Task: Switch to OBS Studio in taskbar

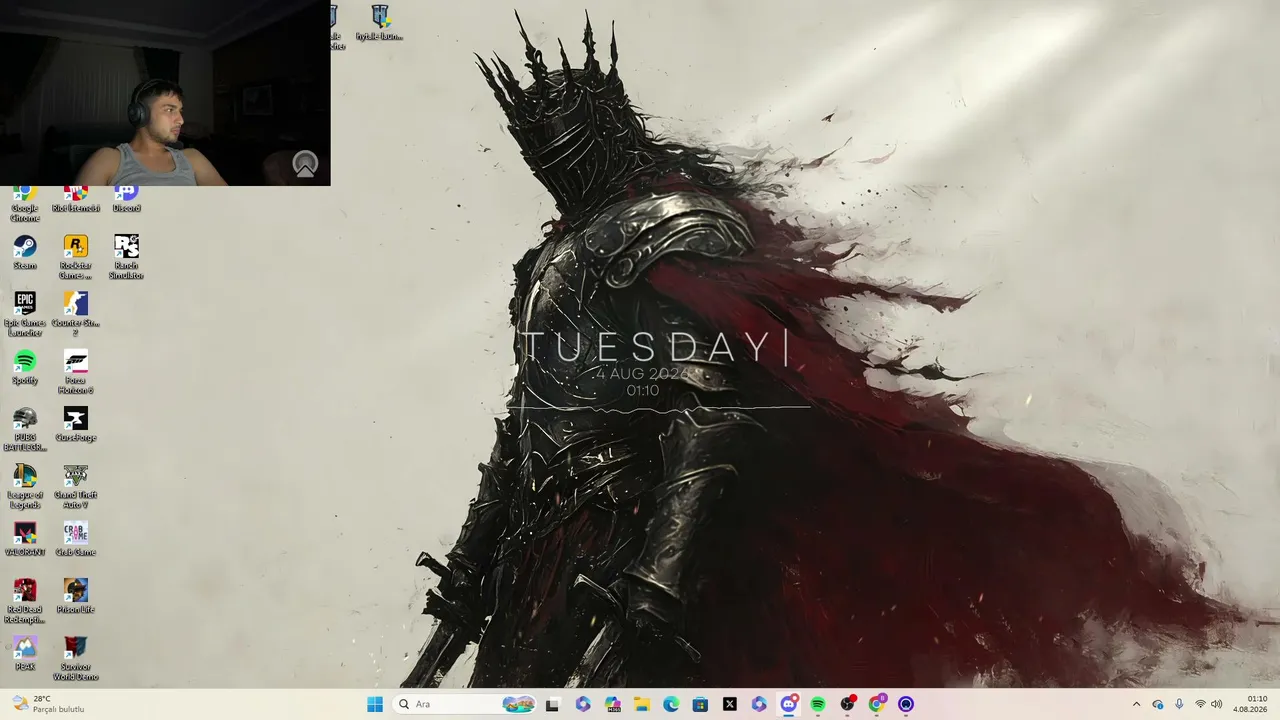Action: pos(848,704)
